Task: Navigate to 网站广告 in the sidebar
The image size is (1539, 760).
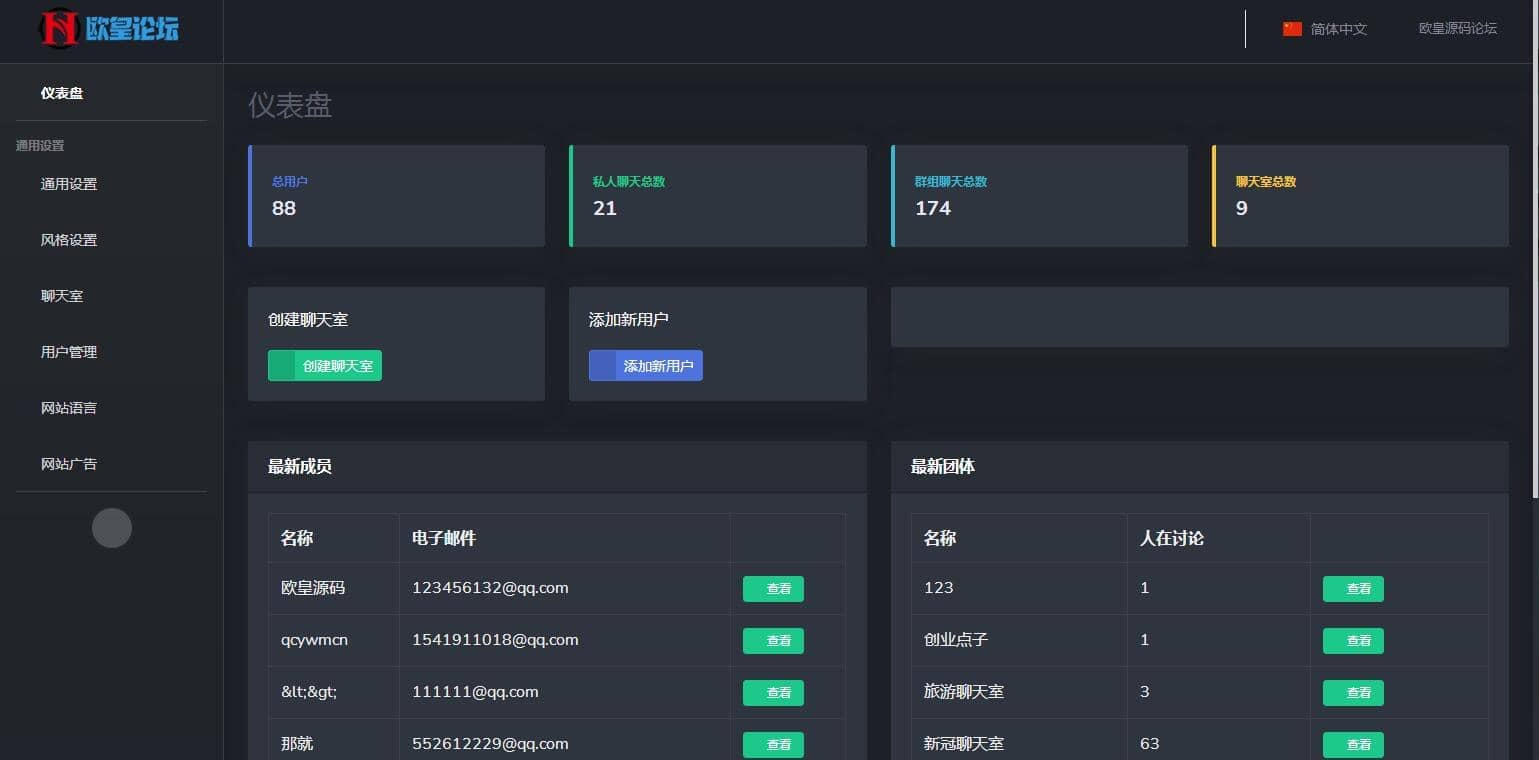Action: tap(69, 464)
